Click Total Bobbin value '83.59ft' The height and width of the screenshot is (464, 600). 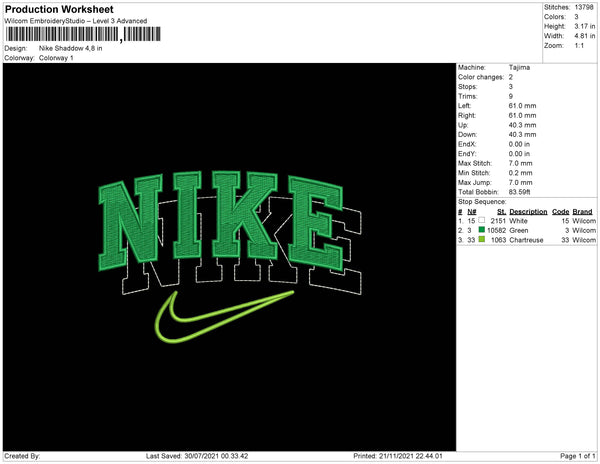[x=519, y=192]
